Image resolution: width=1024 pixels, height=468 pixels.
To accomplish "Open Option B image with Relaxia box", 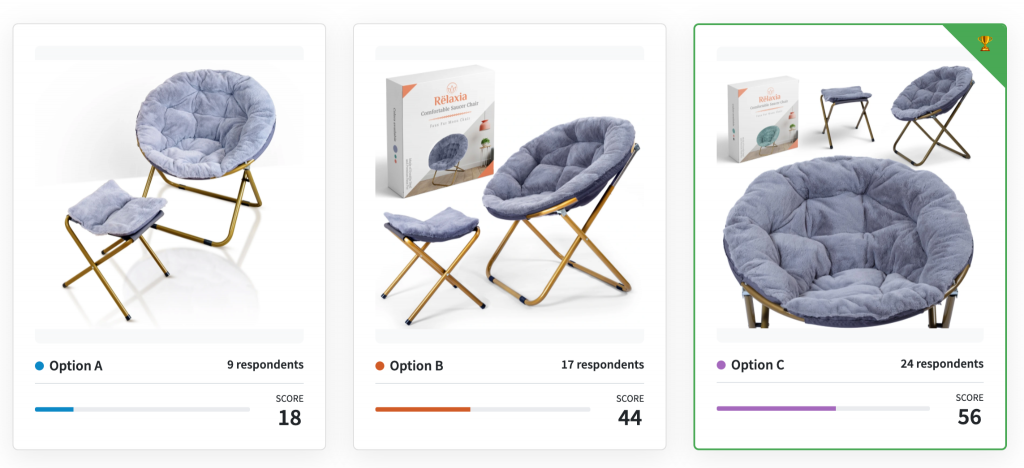I will click(509, 195).
